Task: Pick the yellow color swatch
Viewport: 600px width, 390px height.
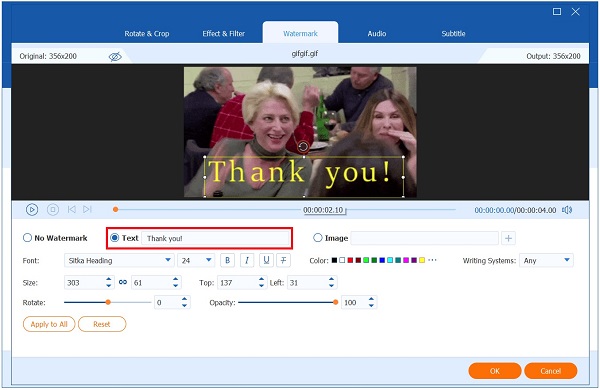Action: pyautogui.click(x=422, y=260)
